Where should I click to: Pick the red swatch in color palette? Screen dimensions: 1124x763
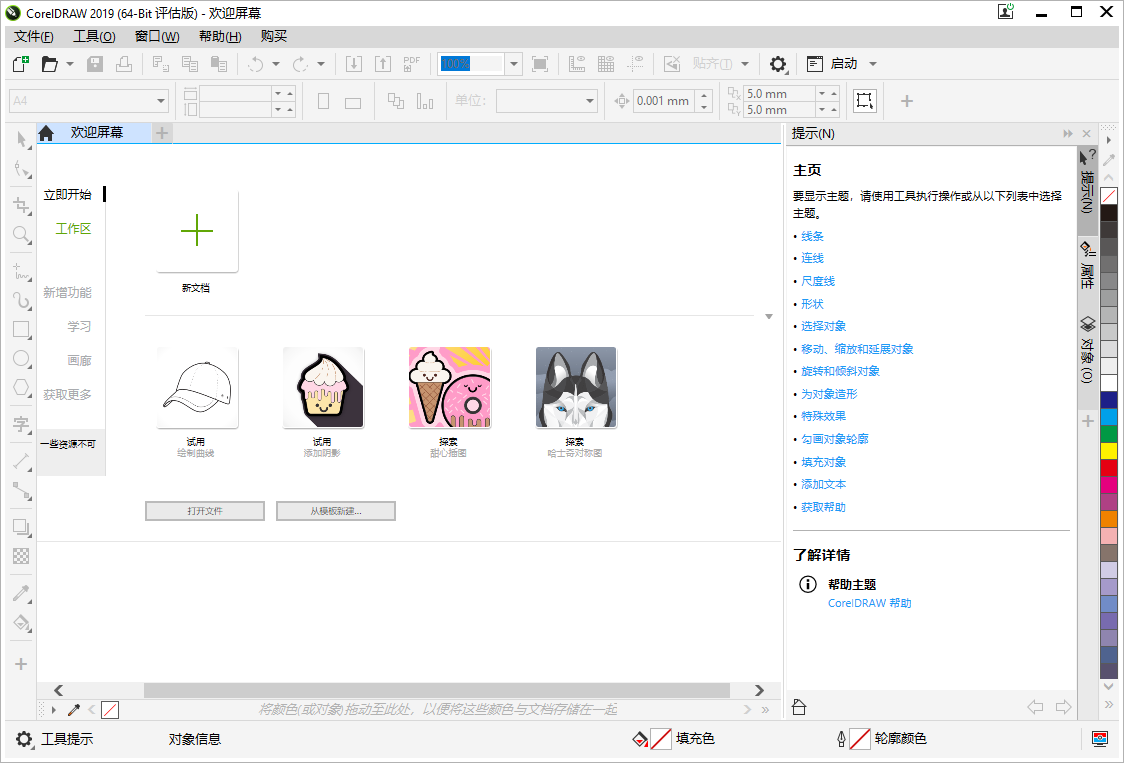coord(1109,468)
